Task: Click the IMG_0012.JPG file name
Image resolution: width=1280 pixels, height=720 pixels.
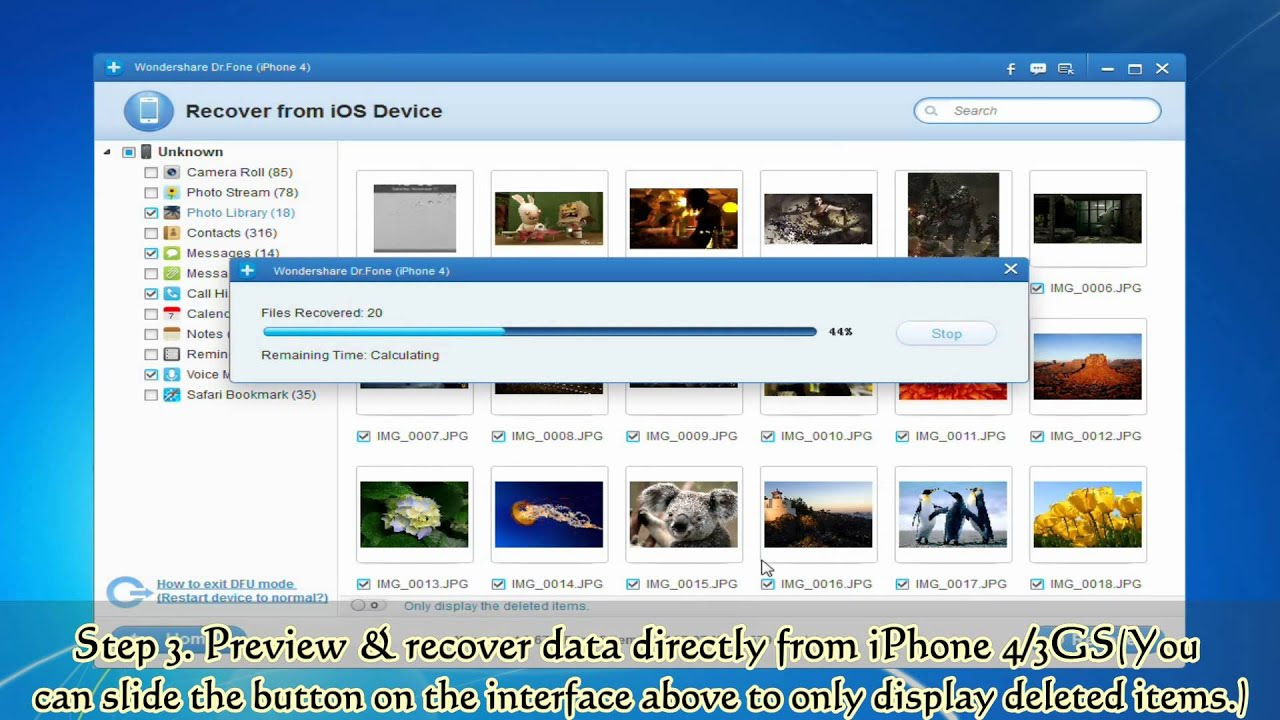Action: 1096,436
